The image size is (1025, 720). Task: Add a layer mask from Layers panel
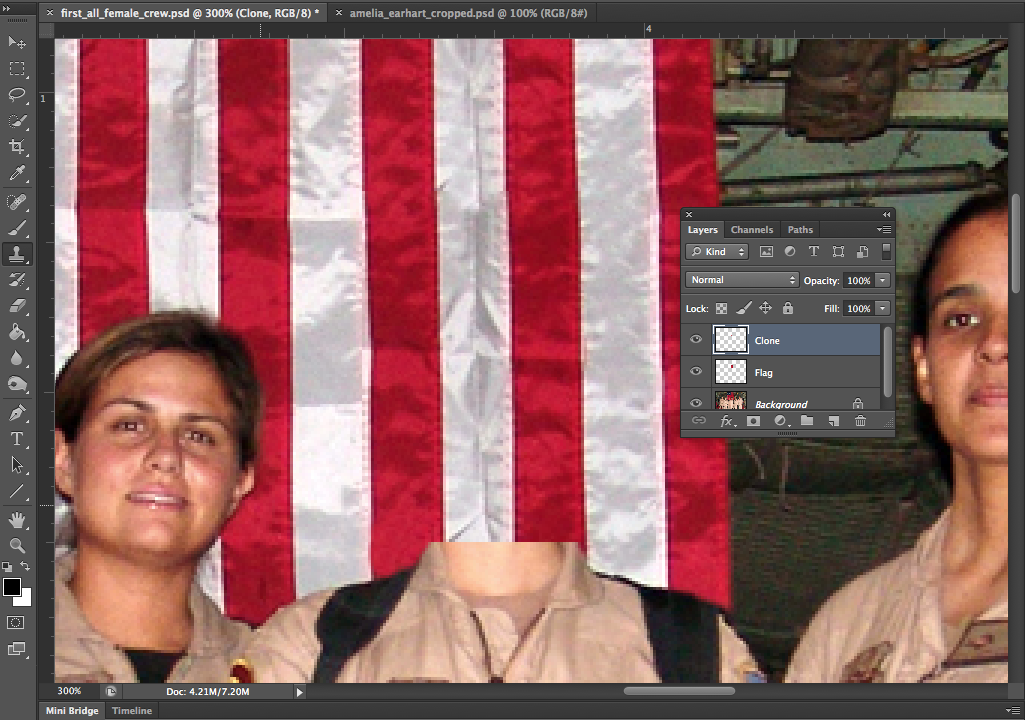(x=754, y=421)
